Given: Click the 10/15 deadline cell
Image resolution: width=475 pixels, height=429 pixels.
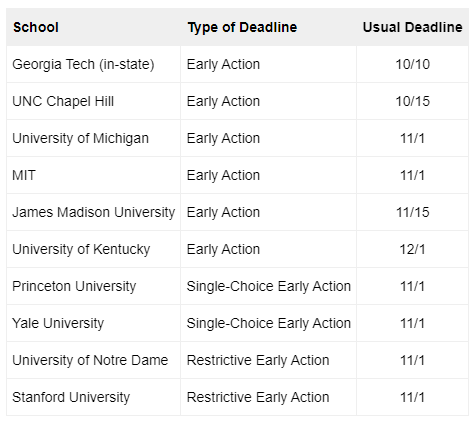Looking at the screenshot, I should coord(412,101).
